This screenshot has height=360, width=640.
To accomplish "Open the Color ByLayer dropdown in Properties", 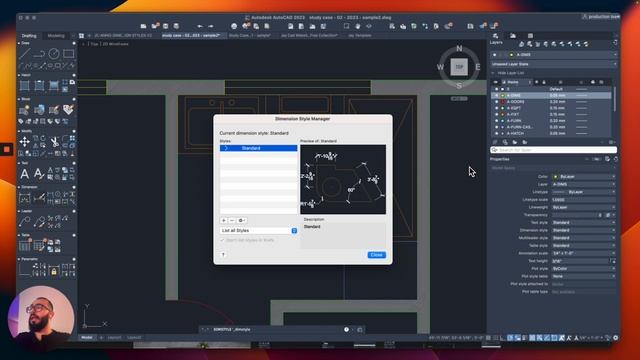I will click(x=583, y=177).
